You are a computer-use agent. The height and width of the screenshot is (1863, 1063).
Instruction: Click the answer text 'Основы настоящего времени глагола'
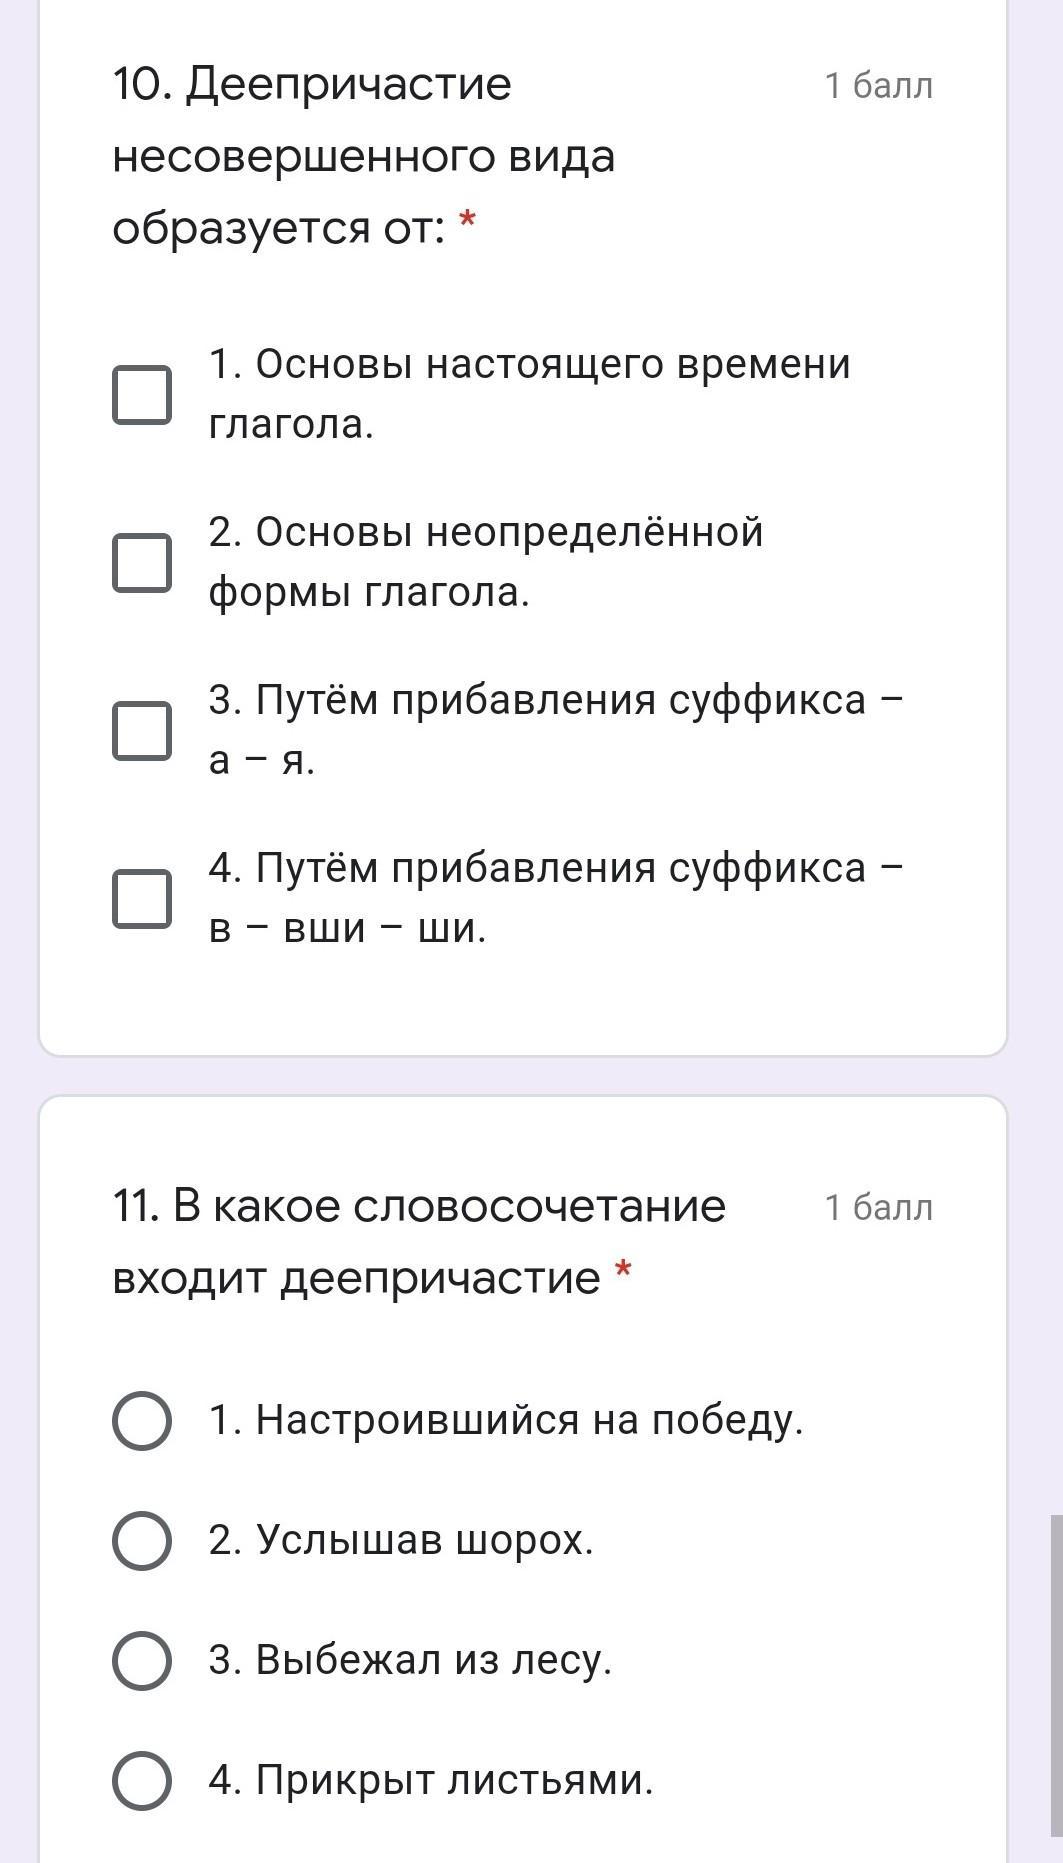pyautogui.click(x=529, y=394)
